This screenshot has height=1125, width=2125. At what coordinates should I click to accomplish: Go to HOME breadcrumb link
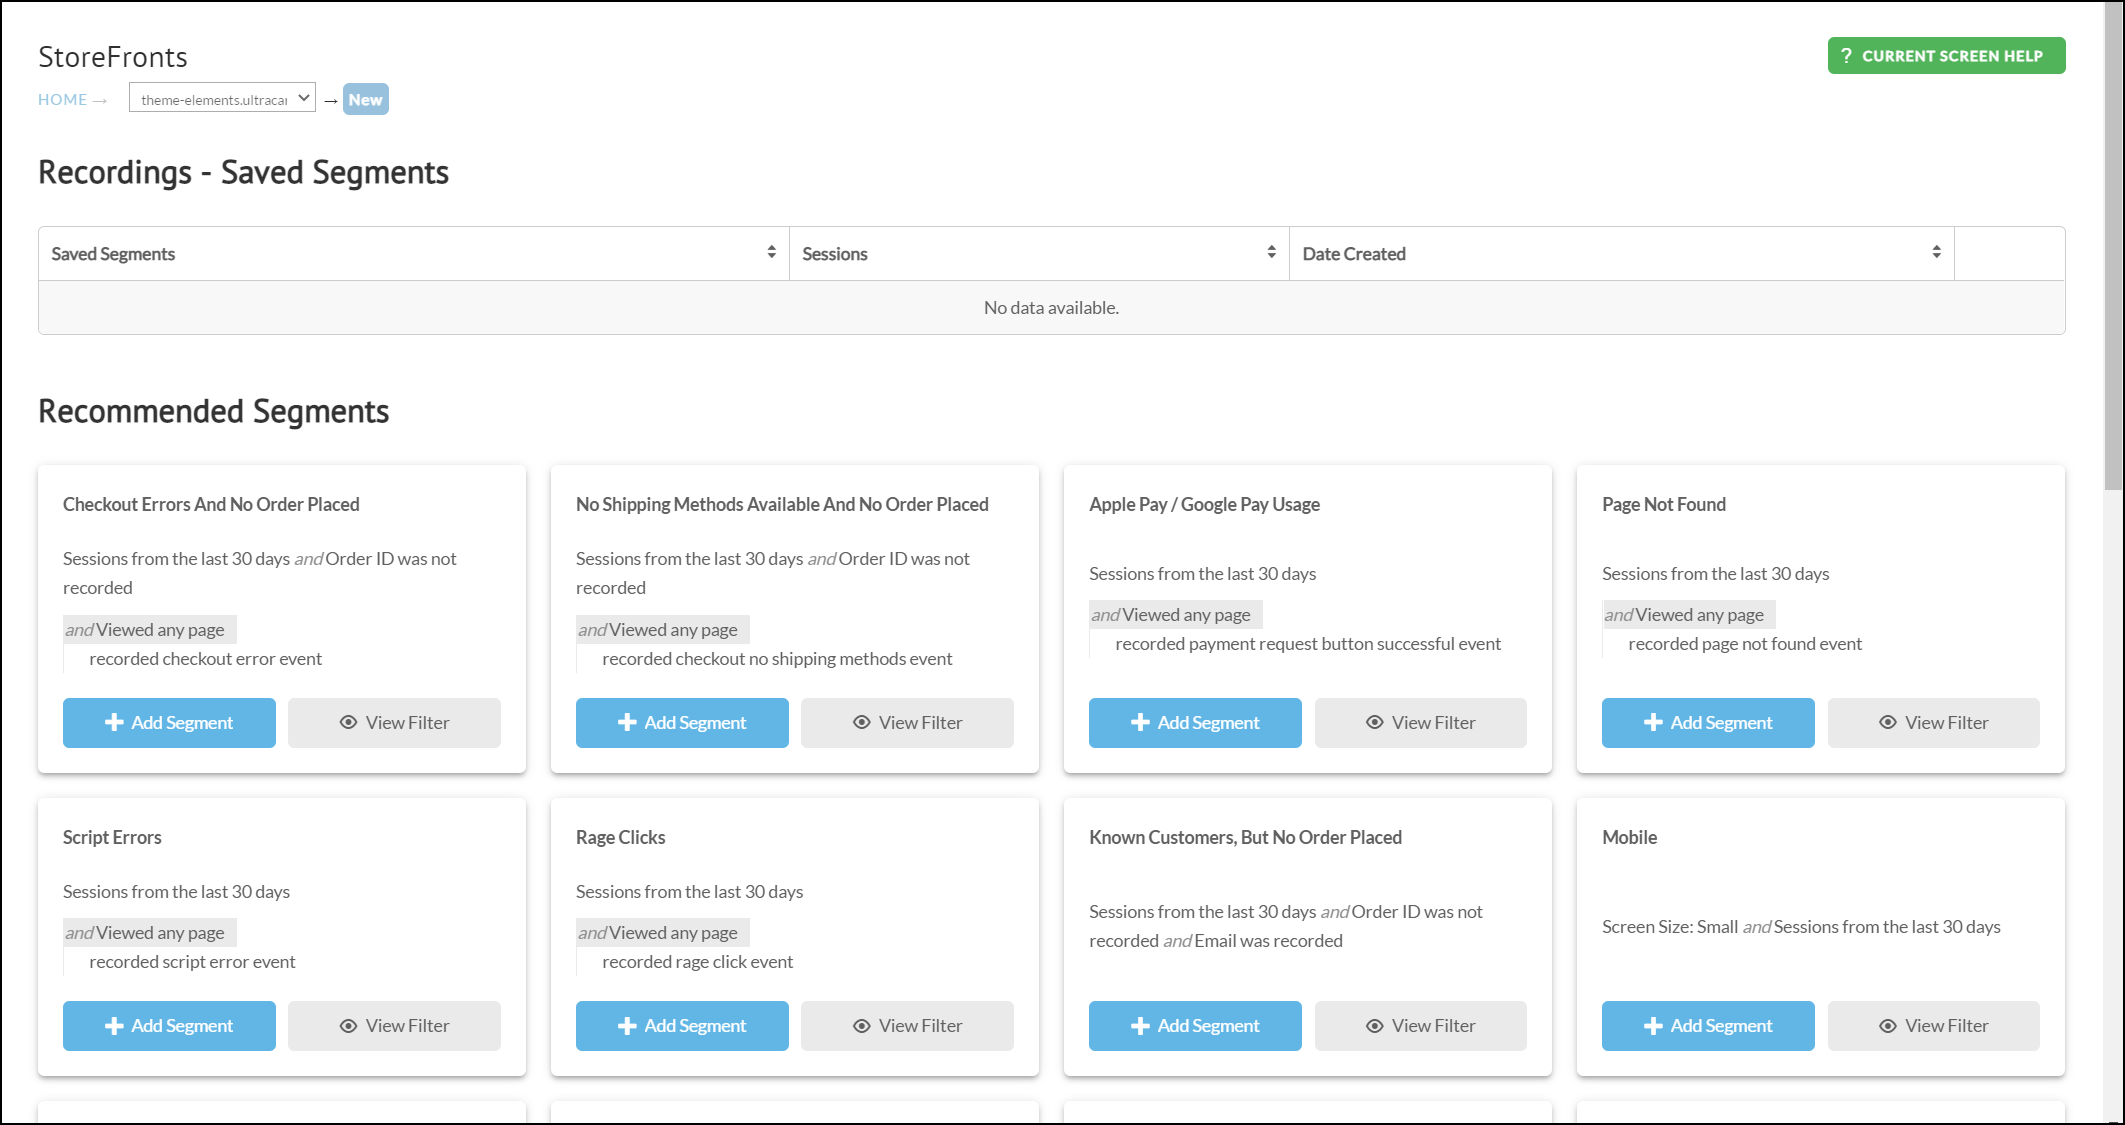click(62, 99)
